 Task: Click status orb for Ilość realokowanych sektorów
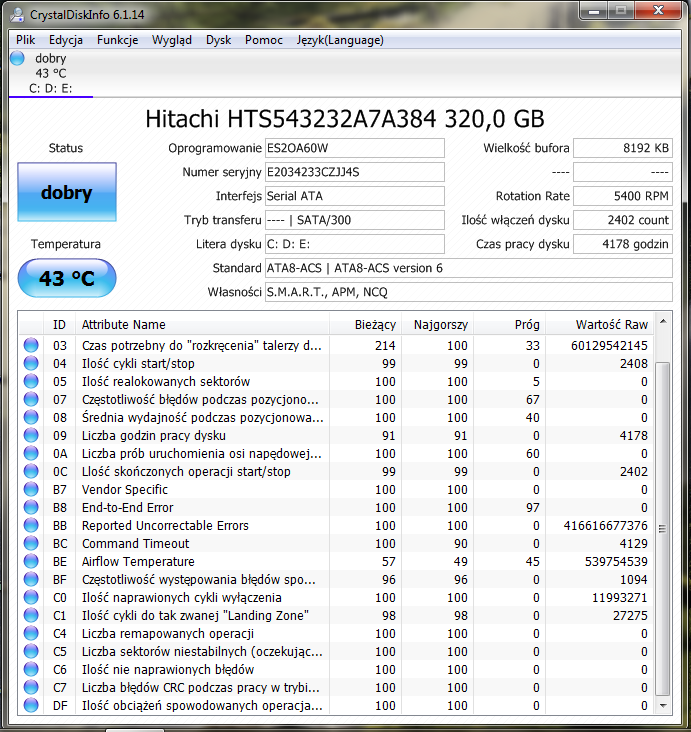click(x=31, y=381)
